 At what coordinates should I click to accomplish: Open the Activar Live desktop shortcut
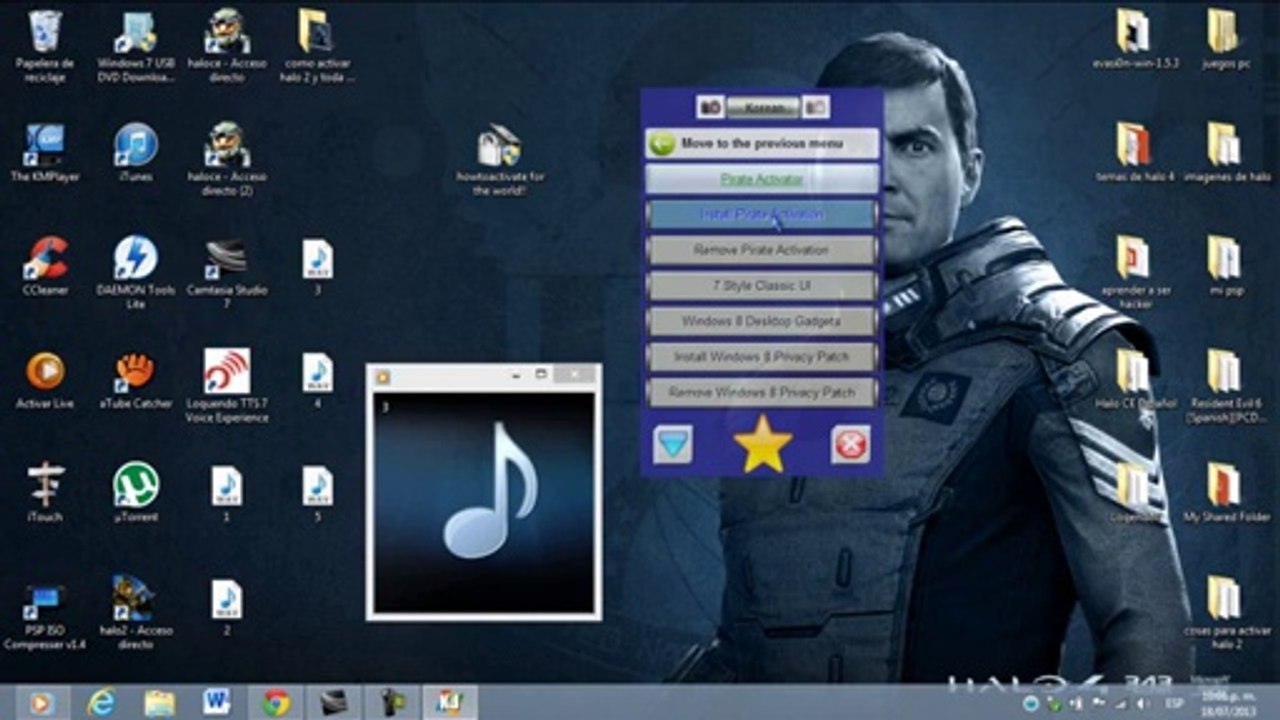(x=45, y=380)
